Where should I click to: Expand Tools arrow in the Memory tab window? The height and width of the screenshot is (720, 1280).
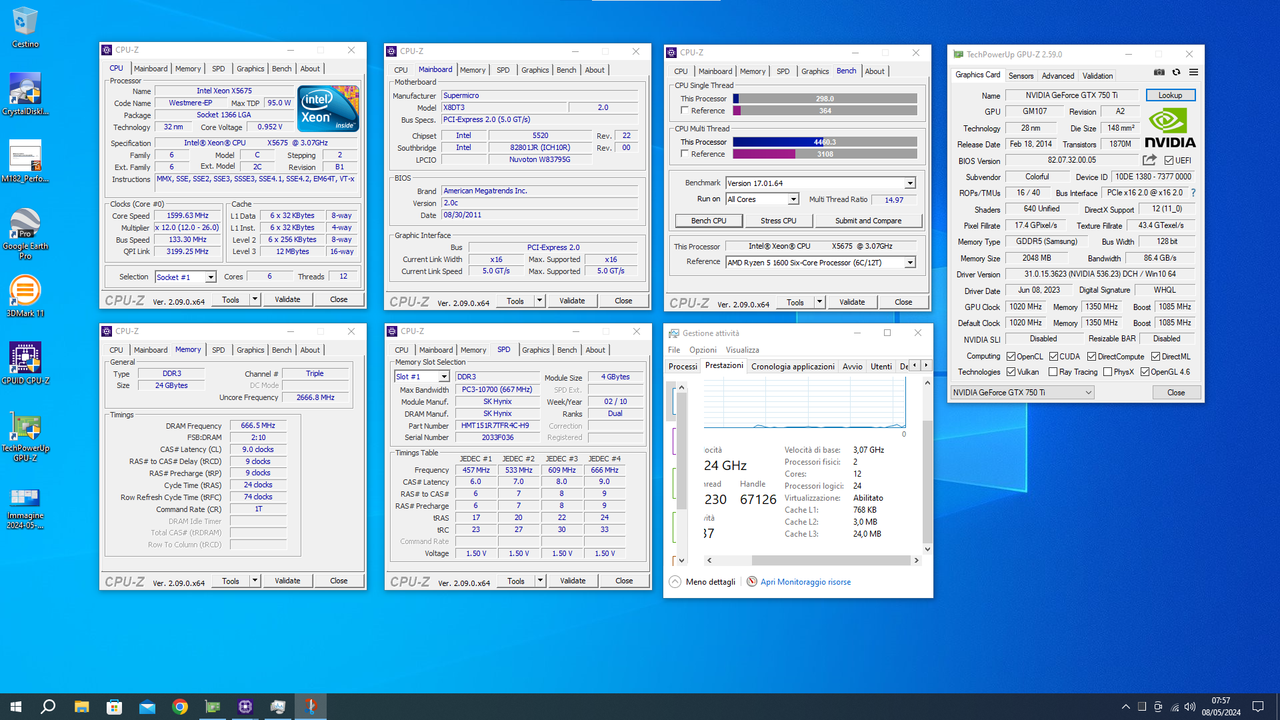click(255, 581)
